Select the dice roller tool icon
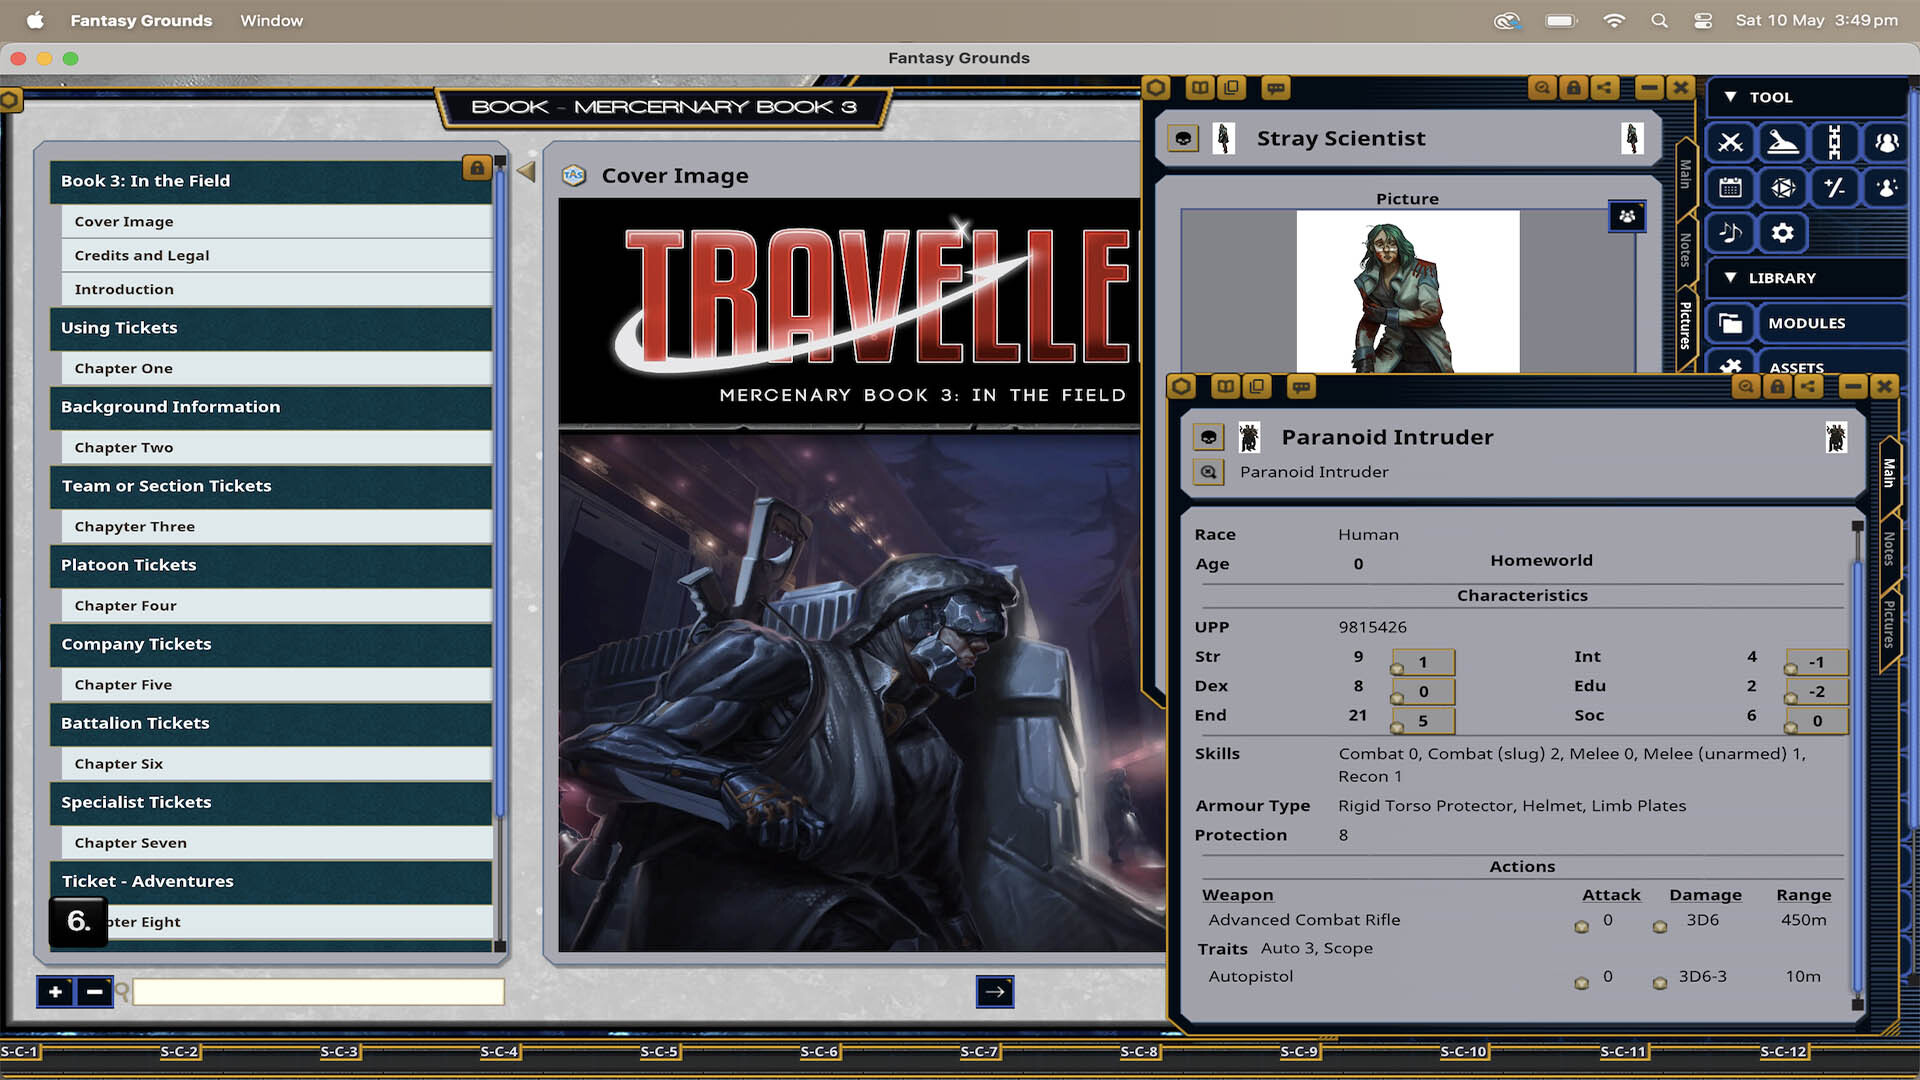This screenshot has width=1920, height=1080. (1782, 188)
